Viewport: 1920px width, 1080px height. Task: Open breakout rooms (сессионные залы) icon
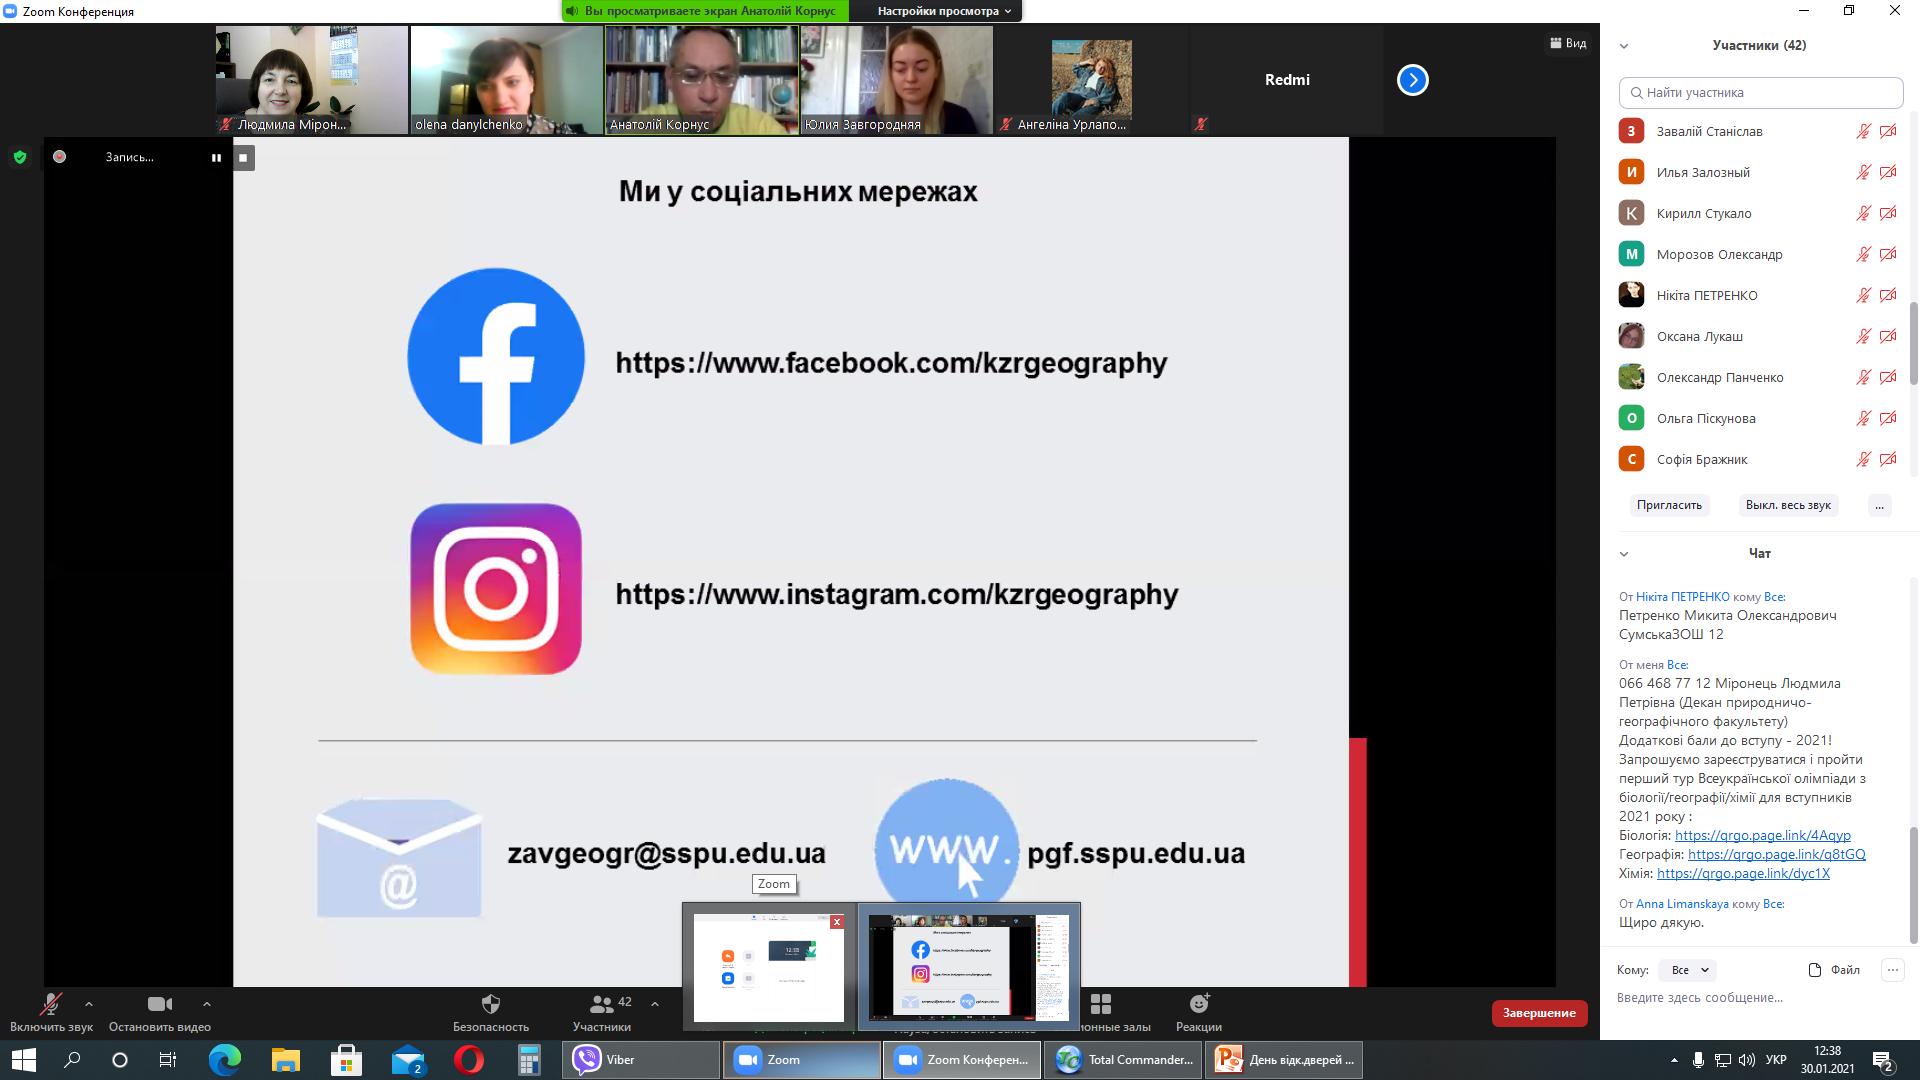click(1101, 1003)
